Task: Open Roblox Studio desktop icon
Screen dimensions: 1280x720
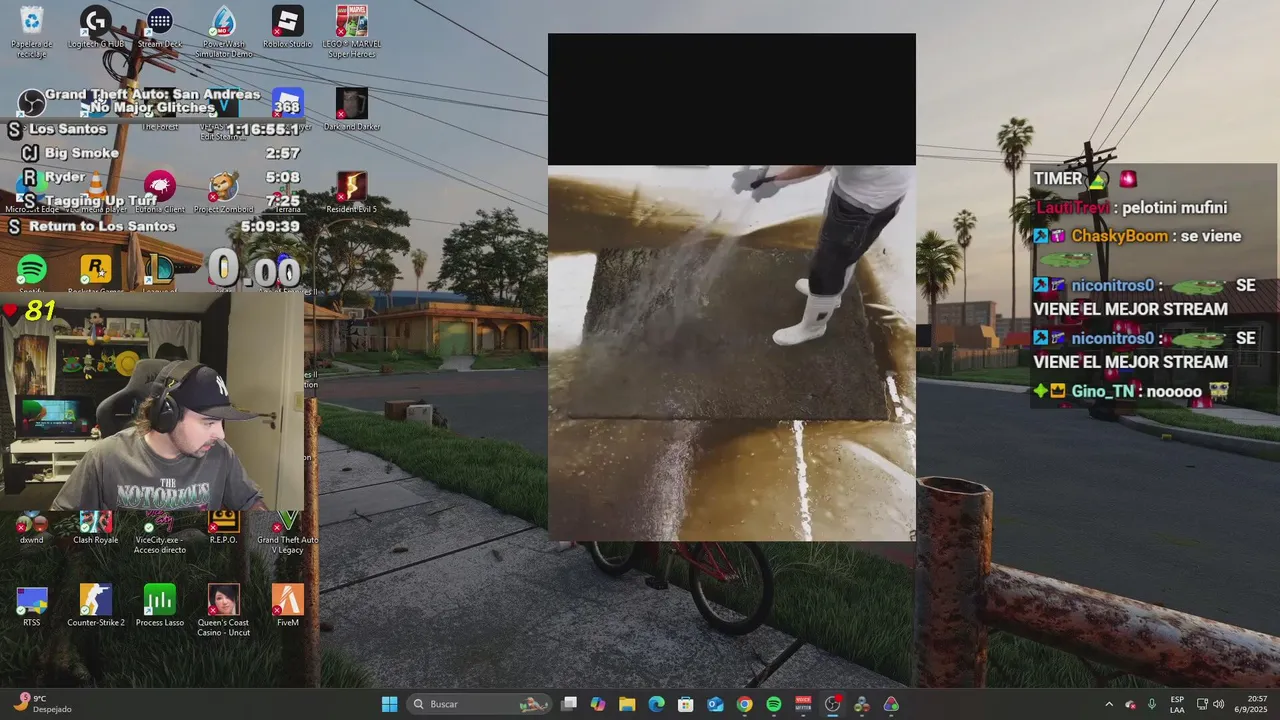Action: pos(288,28)
